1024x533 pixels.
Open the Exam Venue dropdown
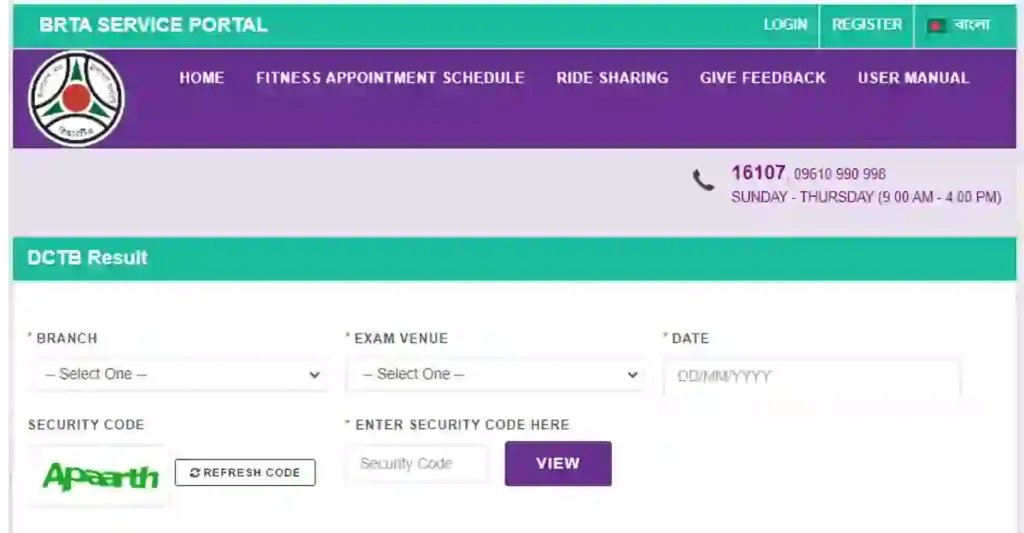pyautogui.click(x=495, y=374)
